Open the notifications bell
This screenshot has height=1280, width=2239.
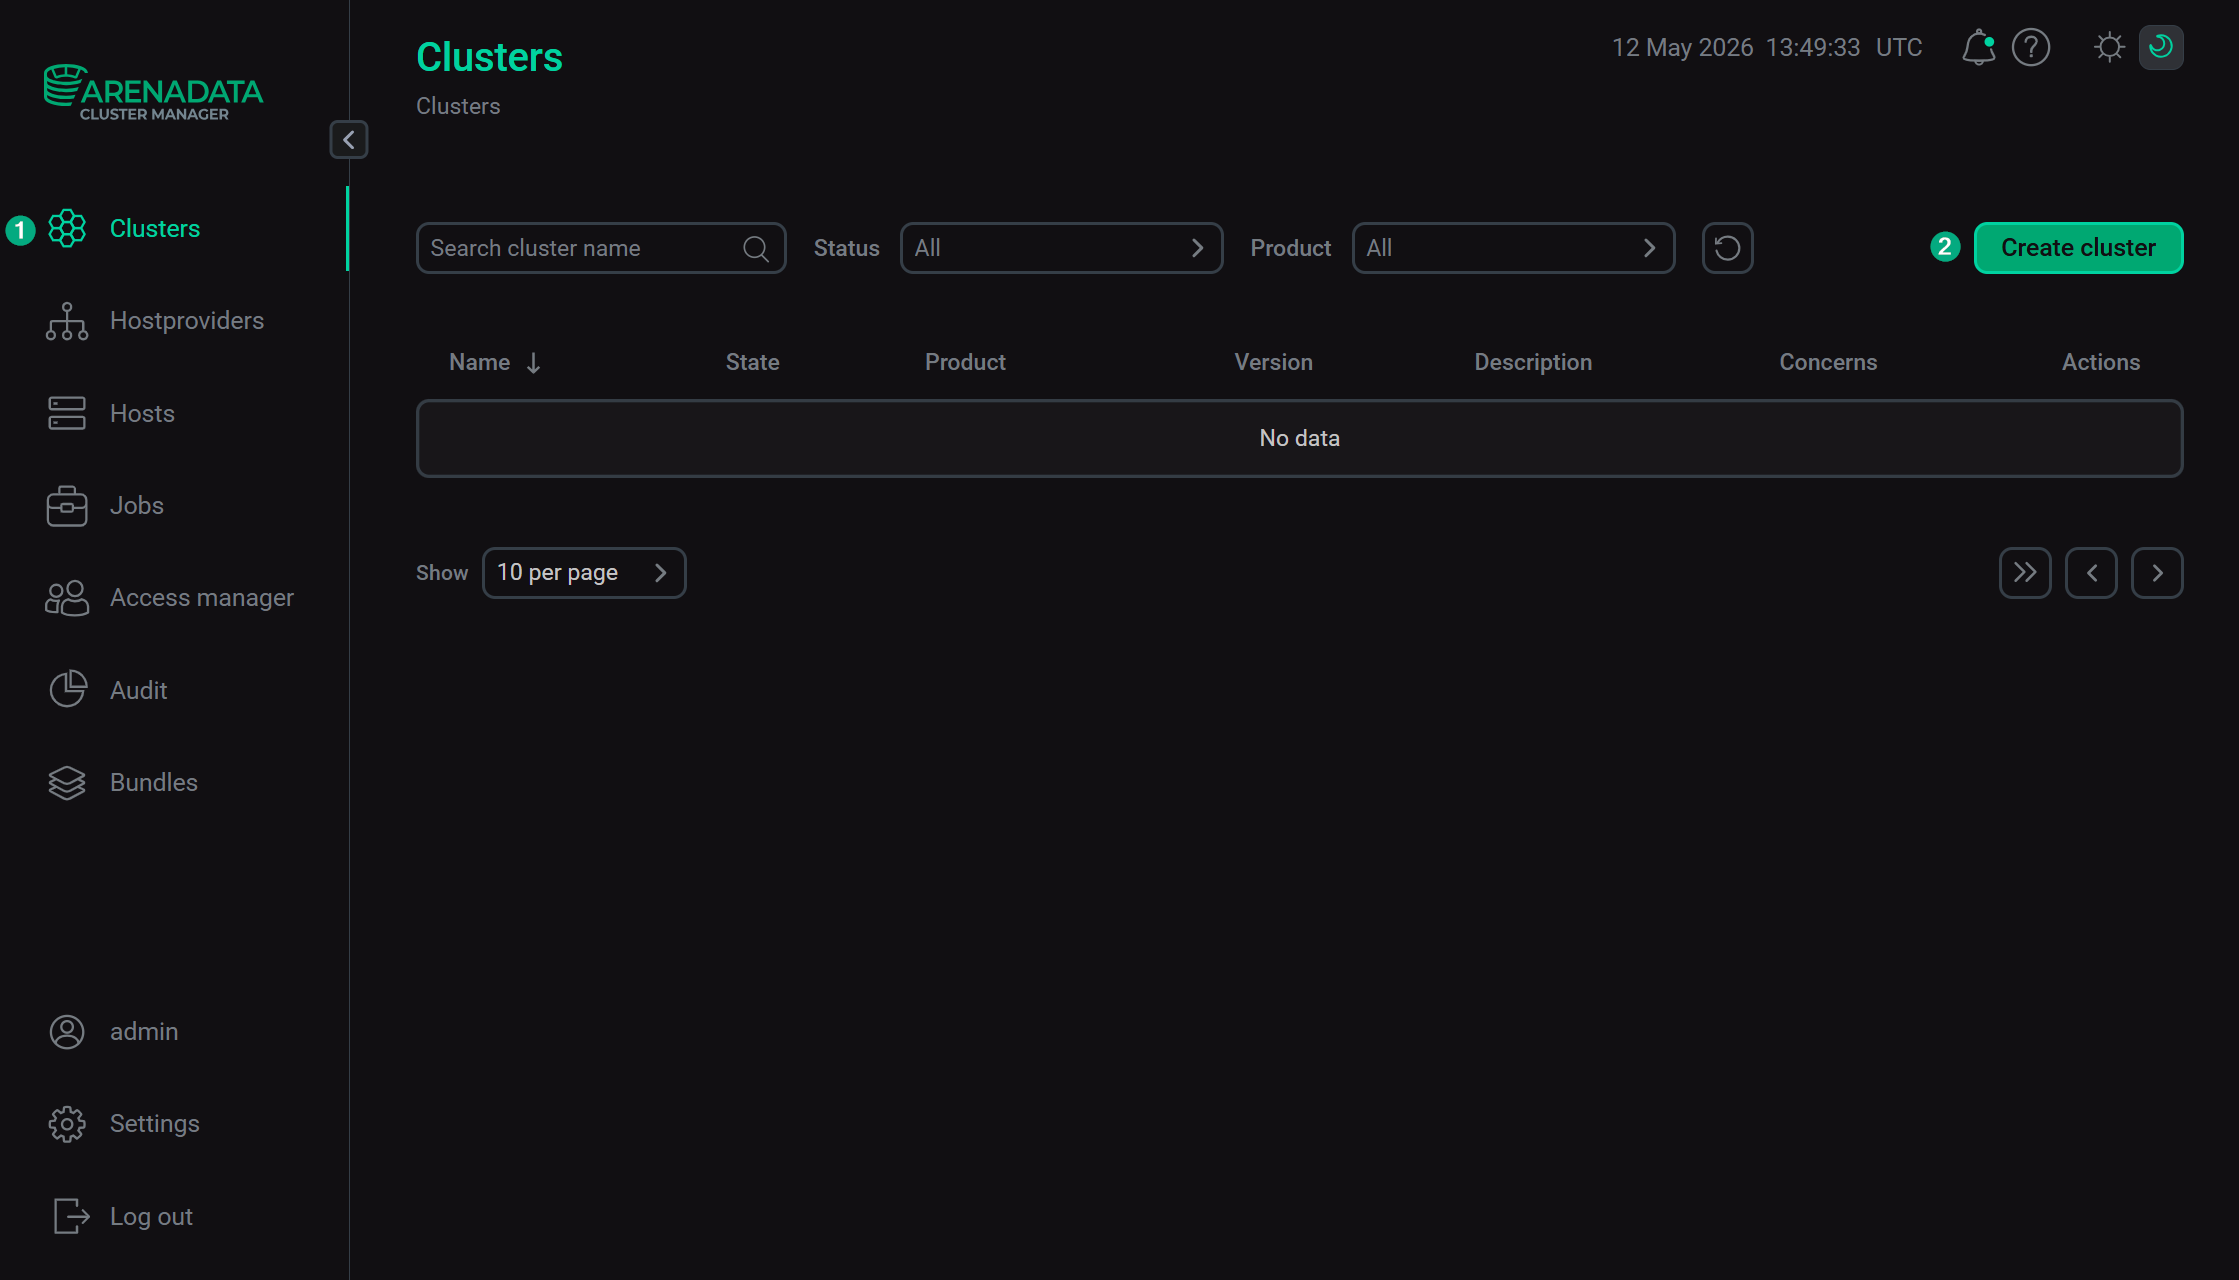(x=1978, y=47)
